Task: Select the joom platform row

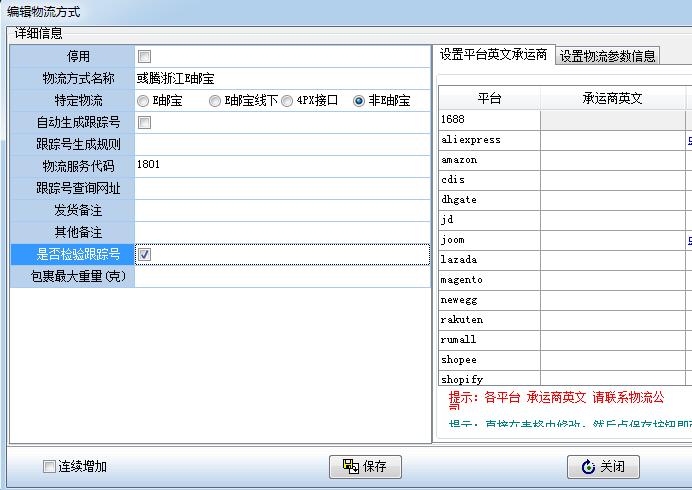Action: (x=489, y=240)
